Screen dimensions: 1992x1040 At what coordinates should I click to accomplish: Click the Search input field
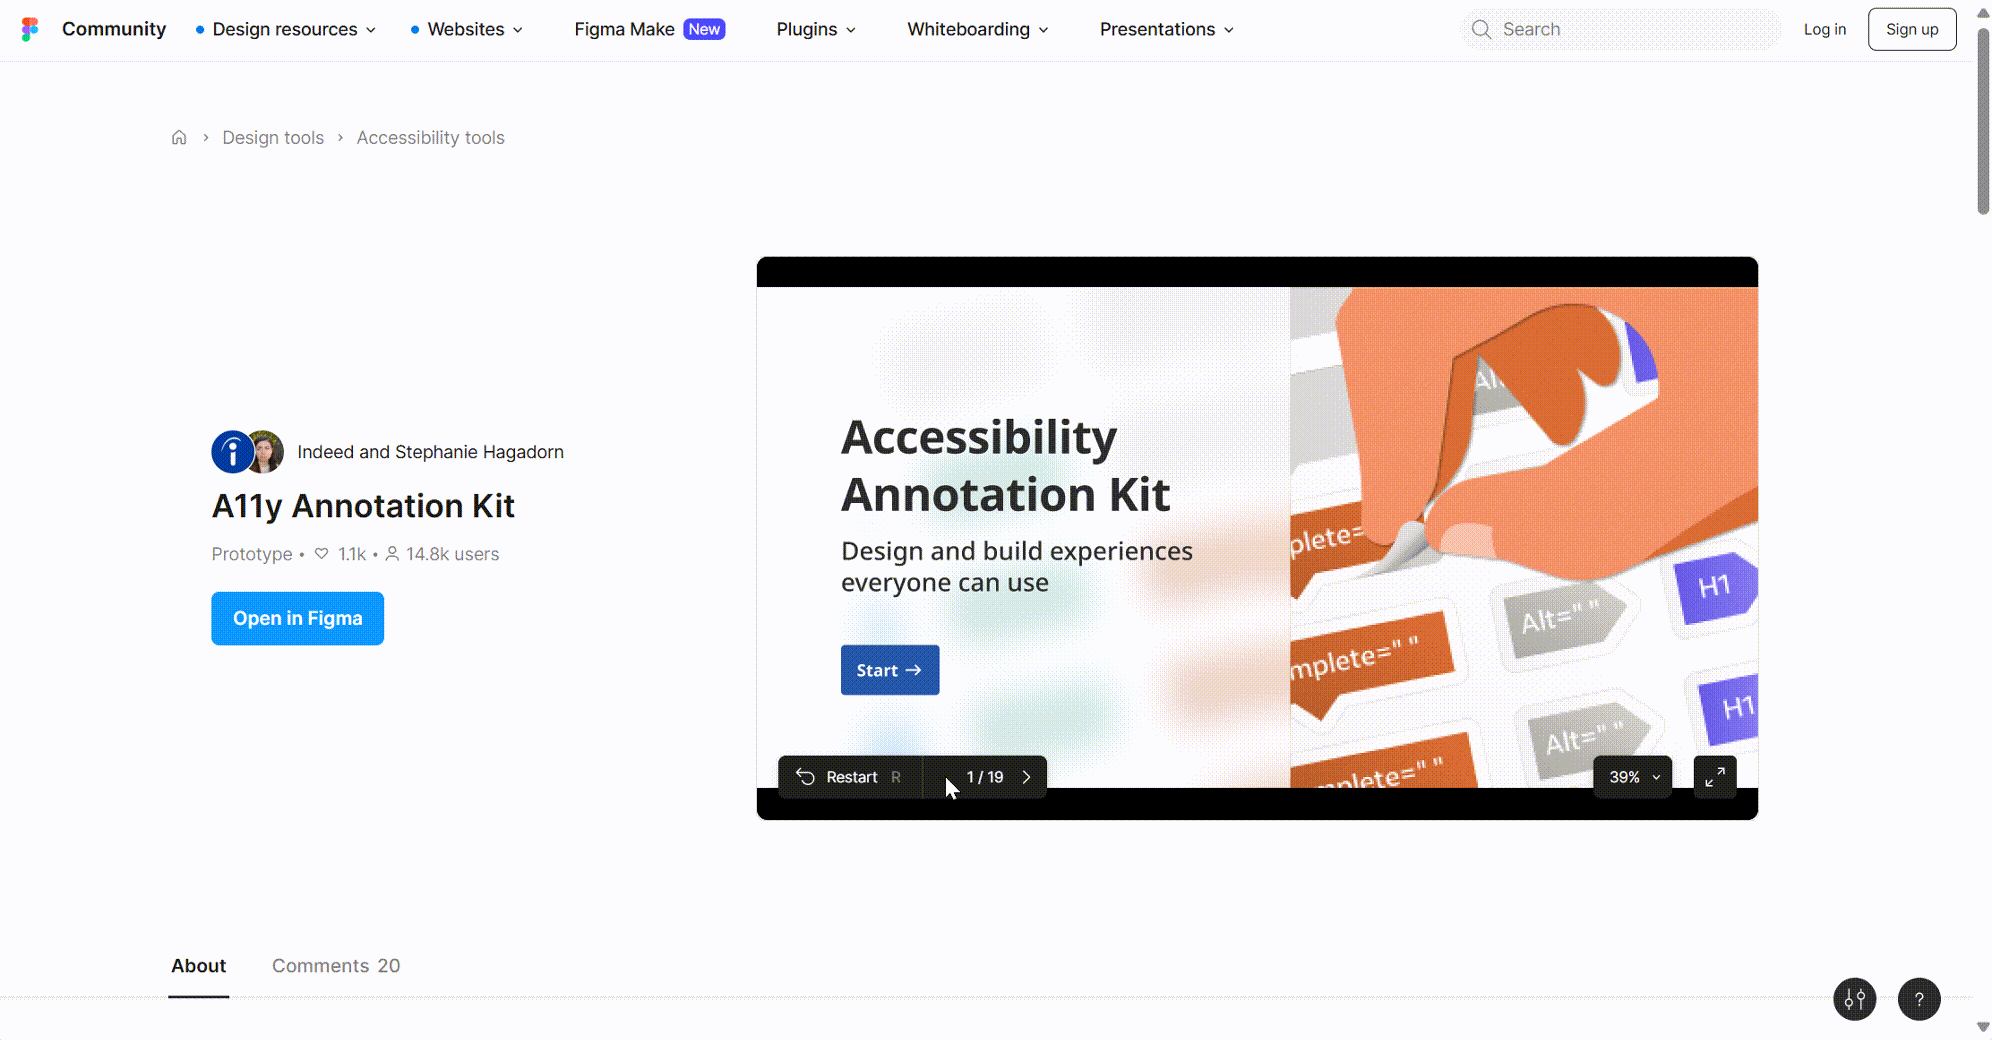click(1620, 29)
